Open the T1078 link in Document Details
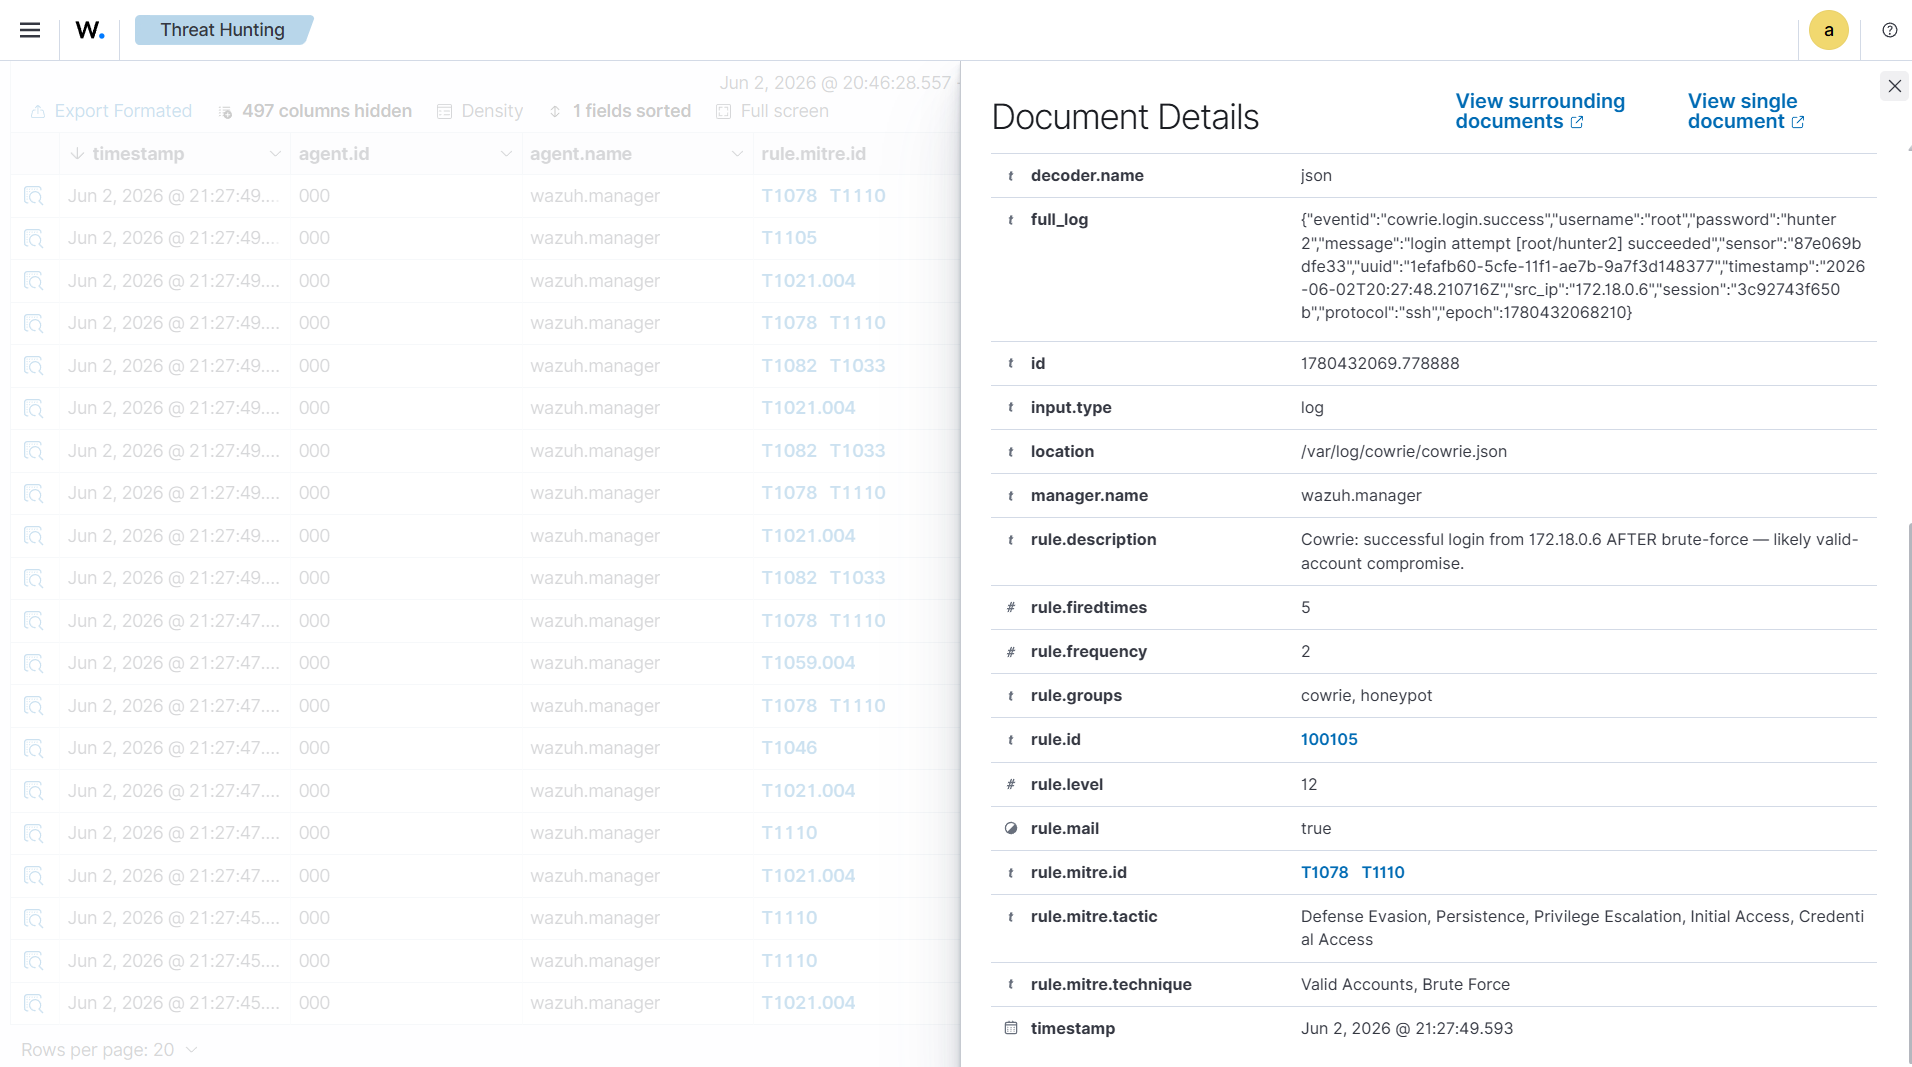Image resolution: width=1912 pixels, height=1067 pixels. tap(1324, 872)
